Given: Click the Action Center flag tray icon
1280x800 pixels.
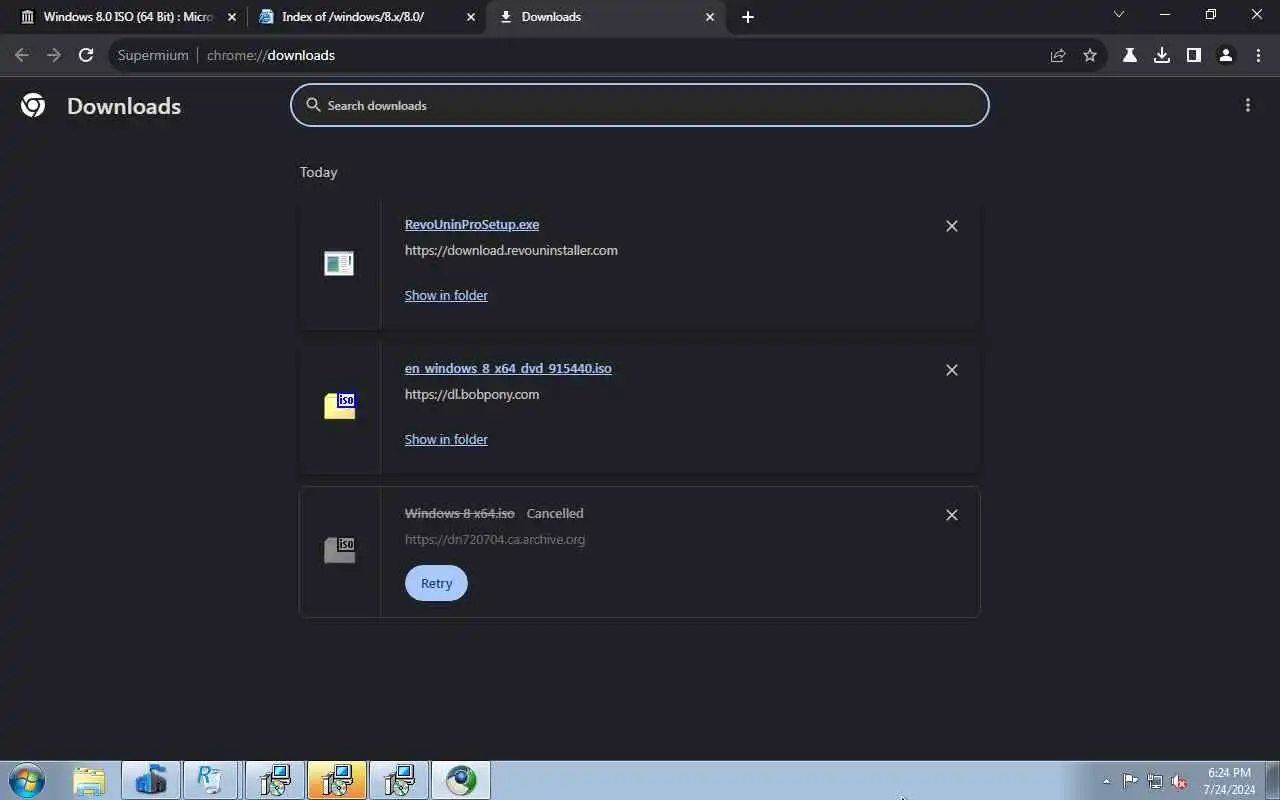Looking at the screenshot, I should (1130, 781).
